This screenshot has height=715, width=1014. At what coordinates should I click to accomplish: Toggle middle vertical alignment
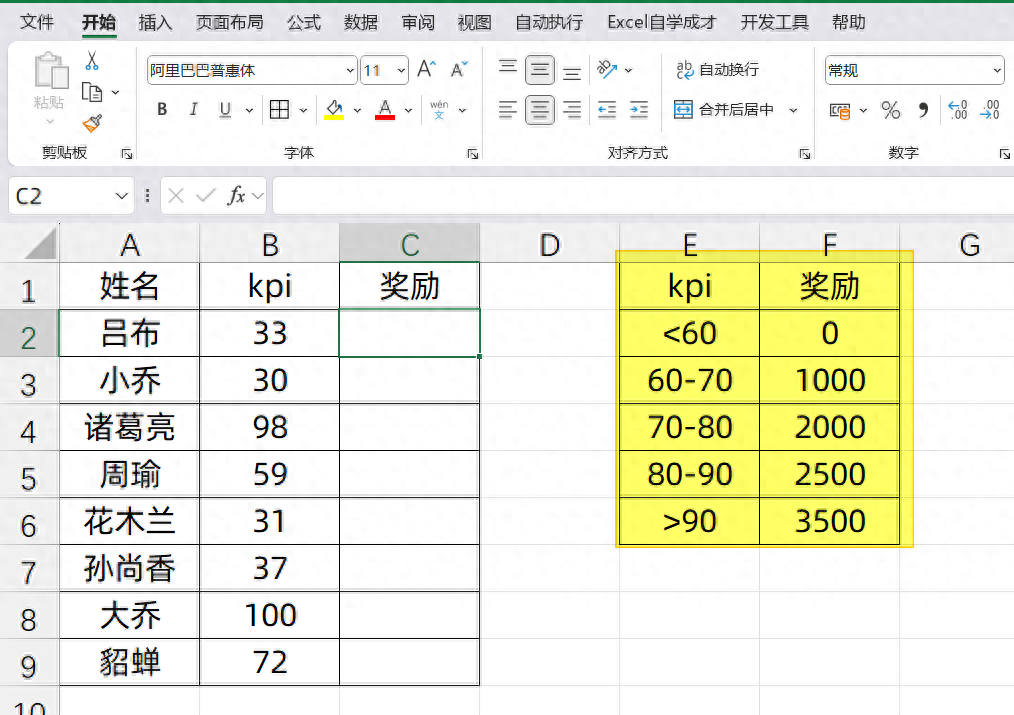[x=539, y=70]
